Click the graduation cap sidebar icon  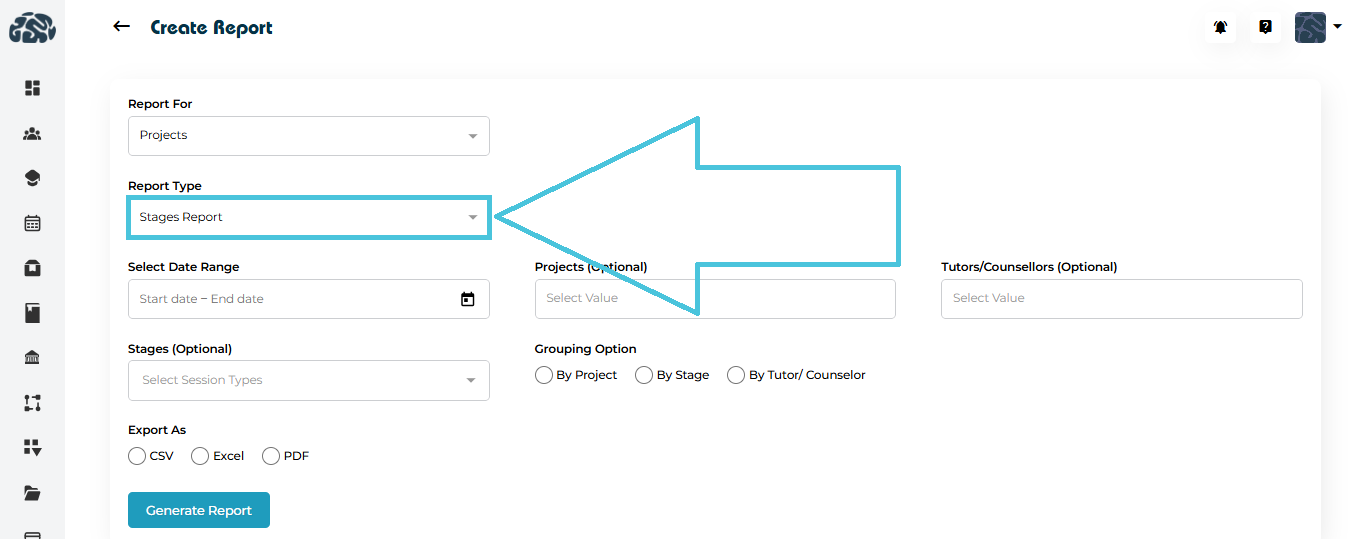[x=32, y=178]
